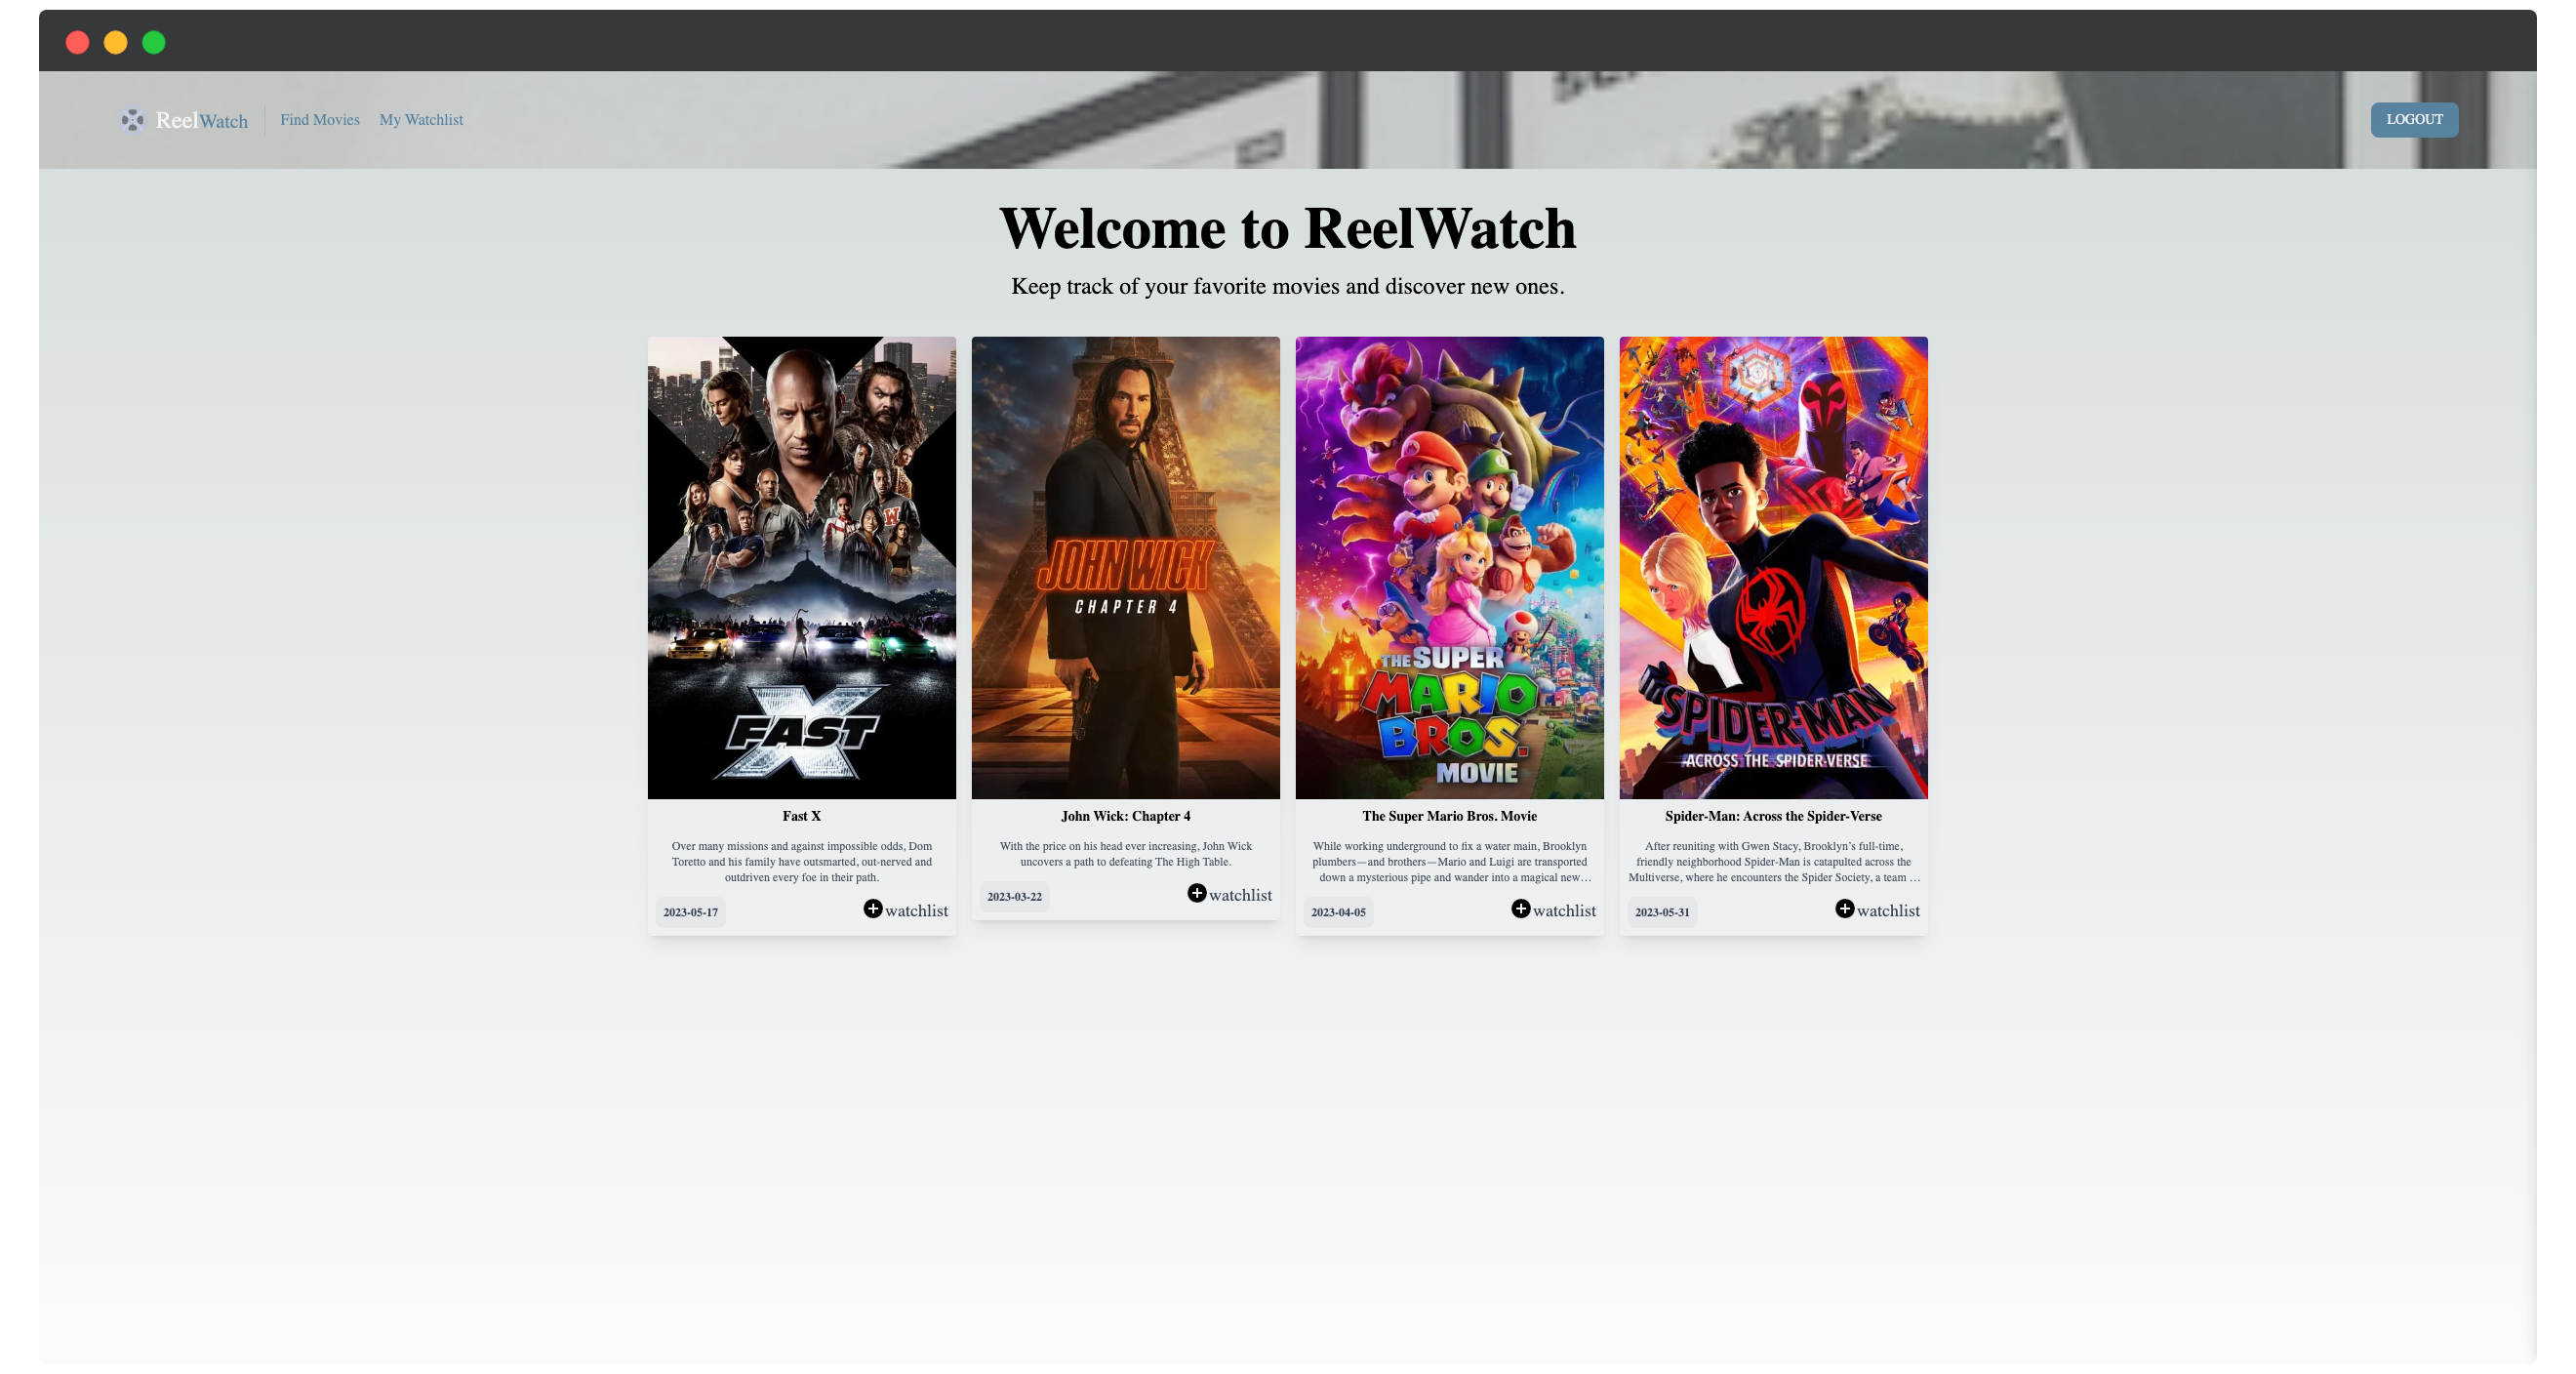Add John Wick: Chapter 4 via watchlist label

[1240, 896]
